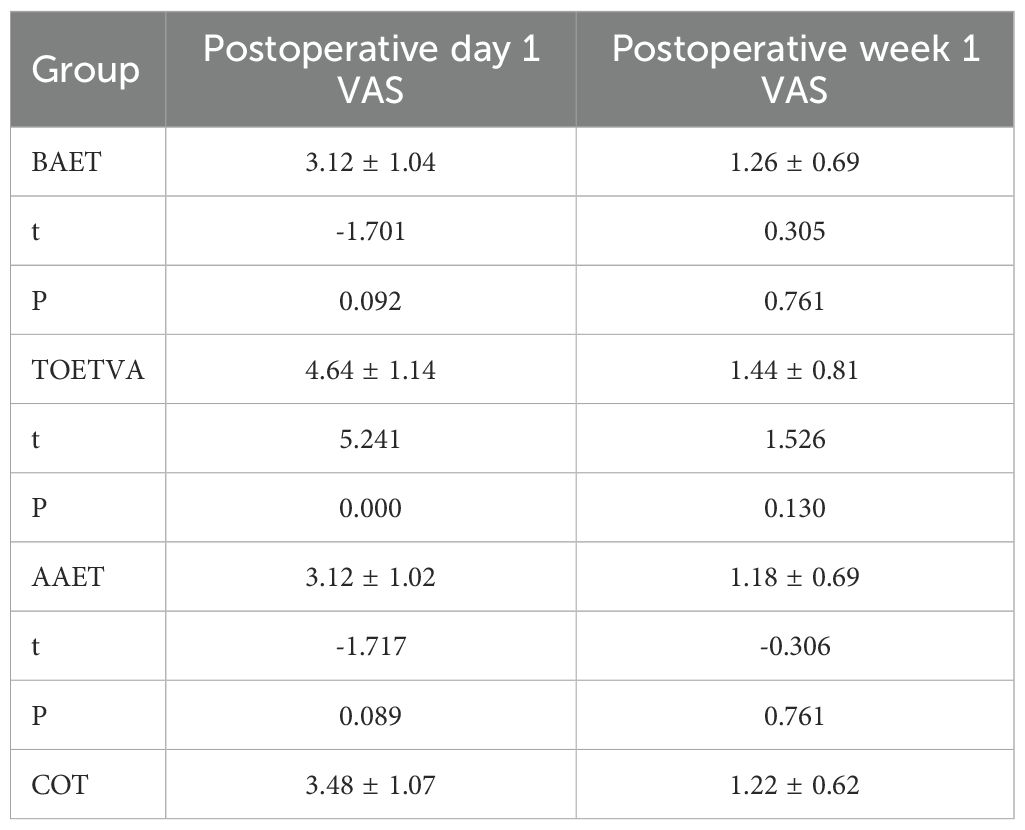Select the value 1.26 ± 0.69
This screenshot has width=1025, height=830.
(x=796, y=162)
